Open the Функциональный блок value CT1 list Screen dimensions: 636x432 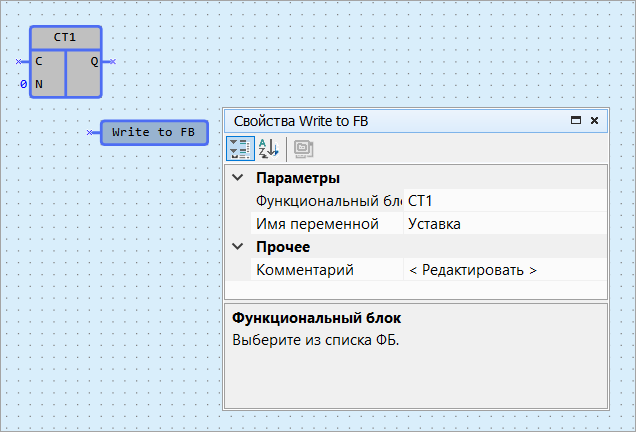504,201
